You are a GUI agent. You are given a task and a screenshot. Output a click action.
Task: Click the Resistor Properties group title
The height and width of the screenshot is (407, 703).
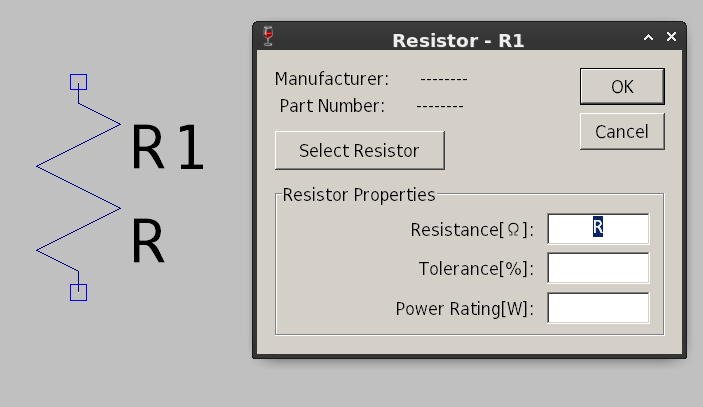[359, 195]
